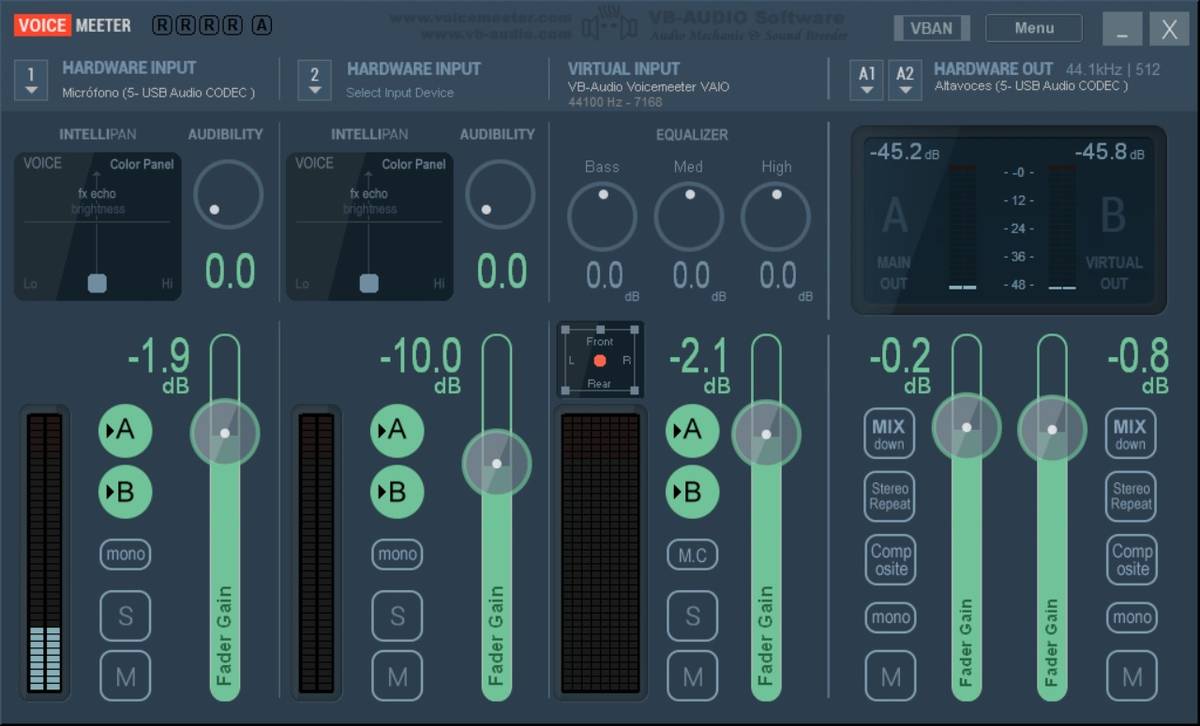Mute the A main output bus
1200x726 pixels.
tap(890, 676)
